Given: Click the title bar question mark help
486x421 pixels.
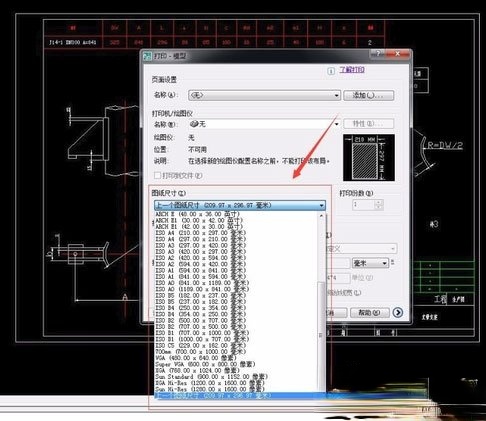Looking at the screenshot, I should [x=378, y=53].
